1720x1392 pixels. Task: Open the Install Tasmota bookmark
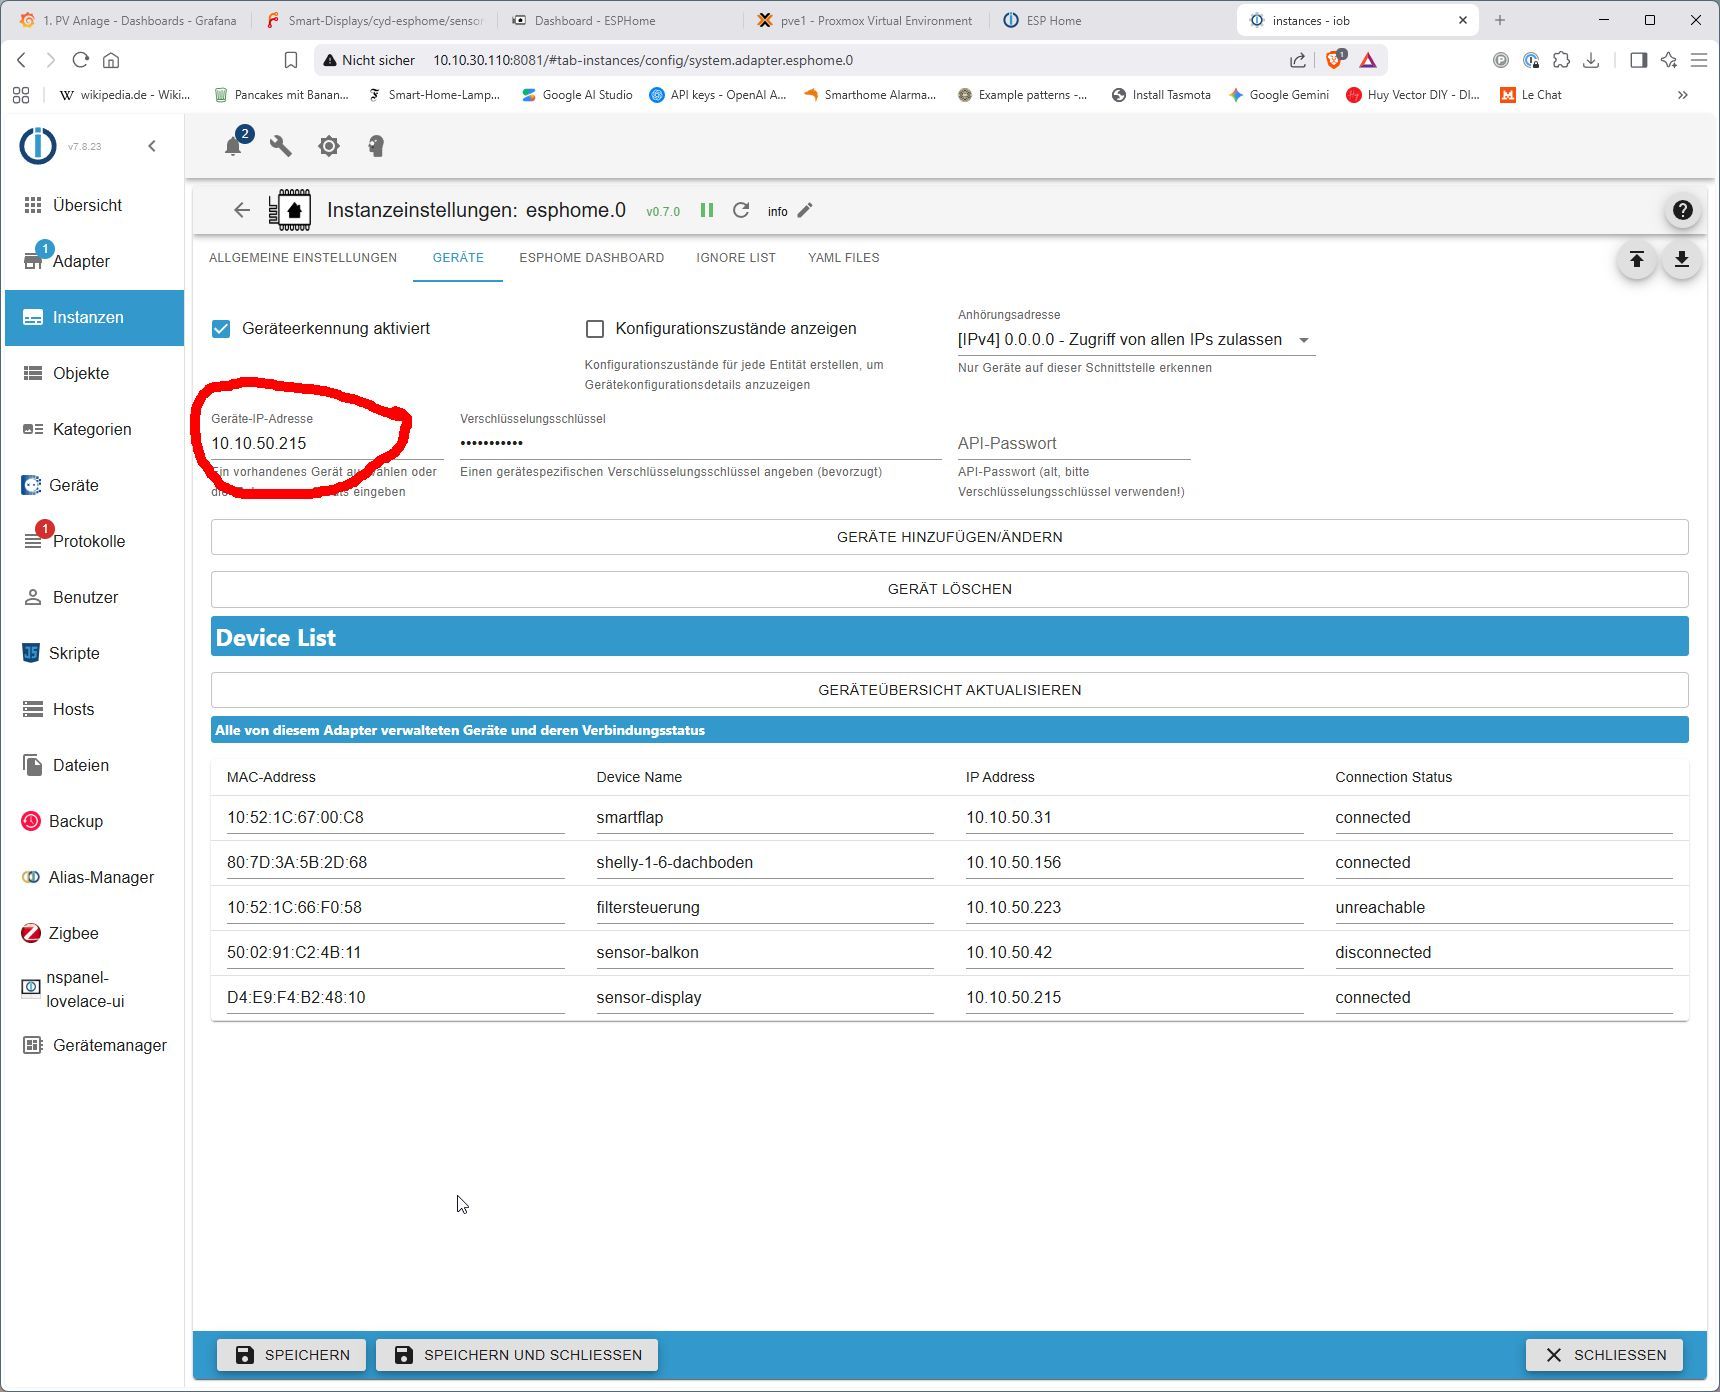1161,95
